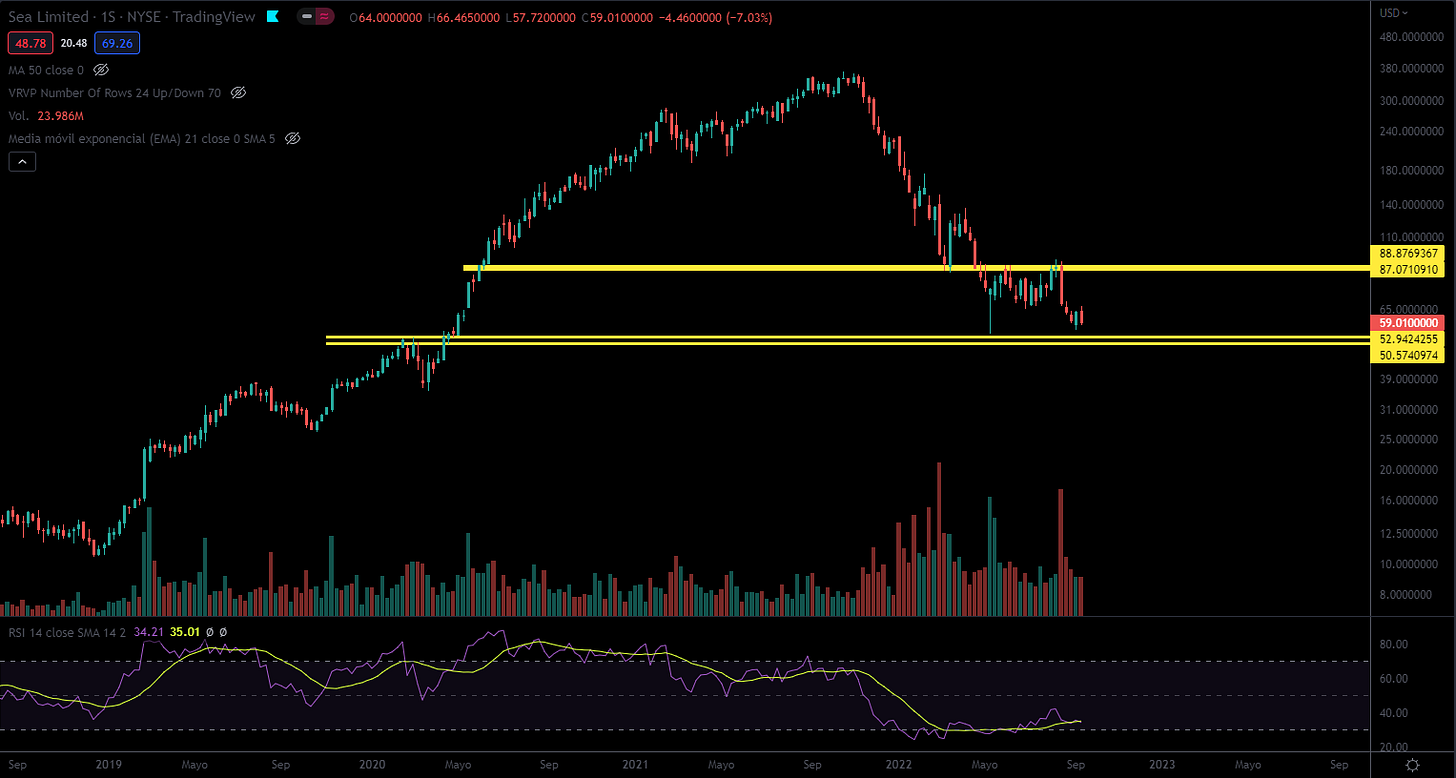The height and width of the screenshot is (778, 1456).
Task: Click the yellow RSI SMA value 35.01
Action: [x=185, y=631]
